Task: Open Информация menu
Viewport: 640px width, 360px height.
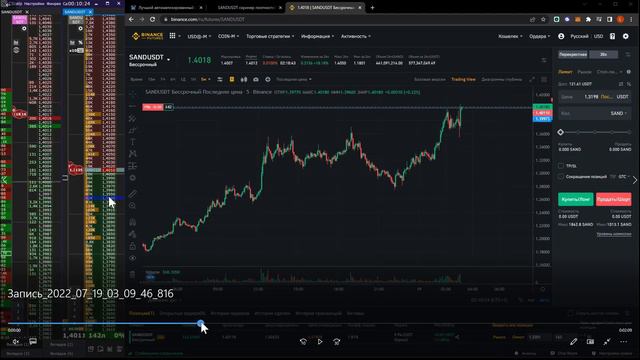Action: (x=317, y=36)
